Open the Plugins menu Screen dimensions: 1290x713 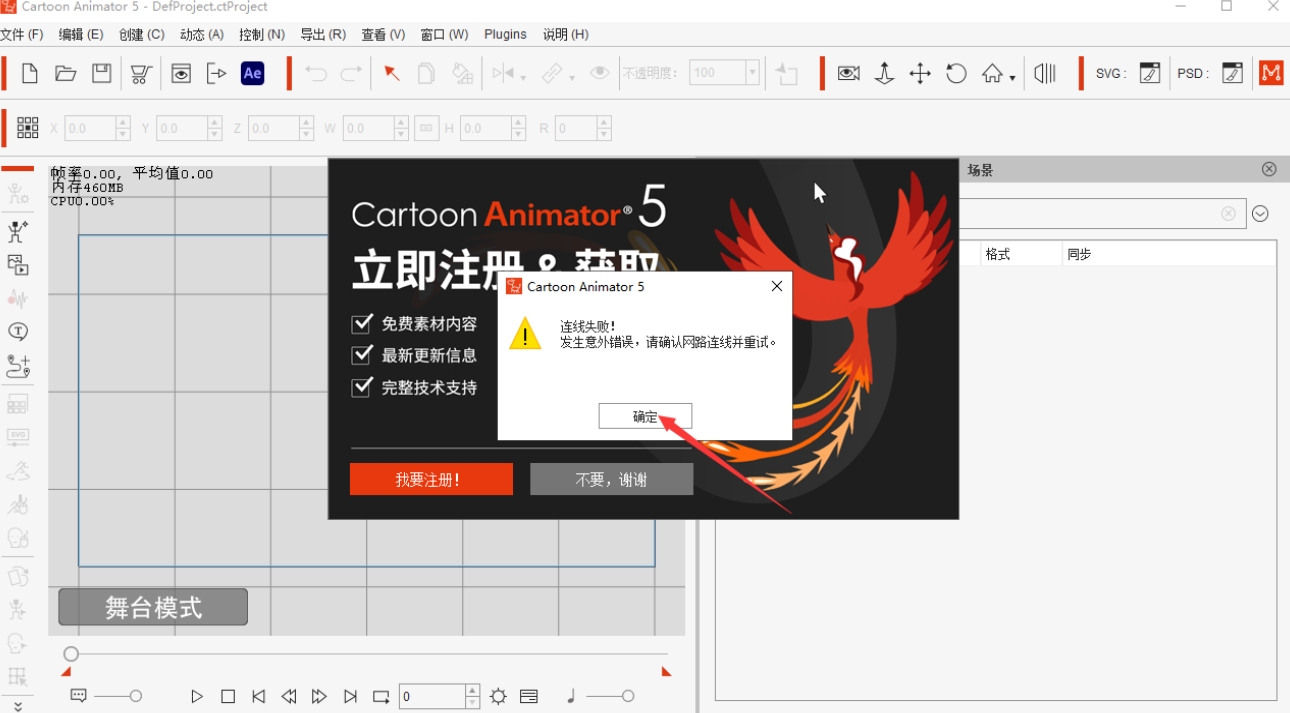[x=505, y=34]
